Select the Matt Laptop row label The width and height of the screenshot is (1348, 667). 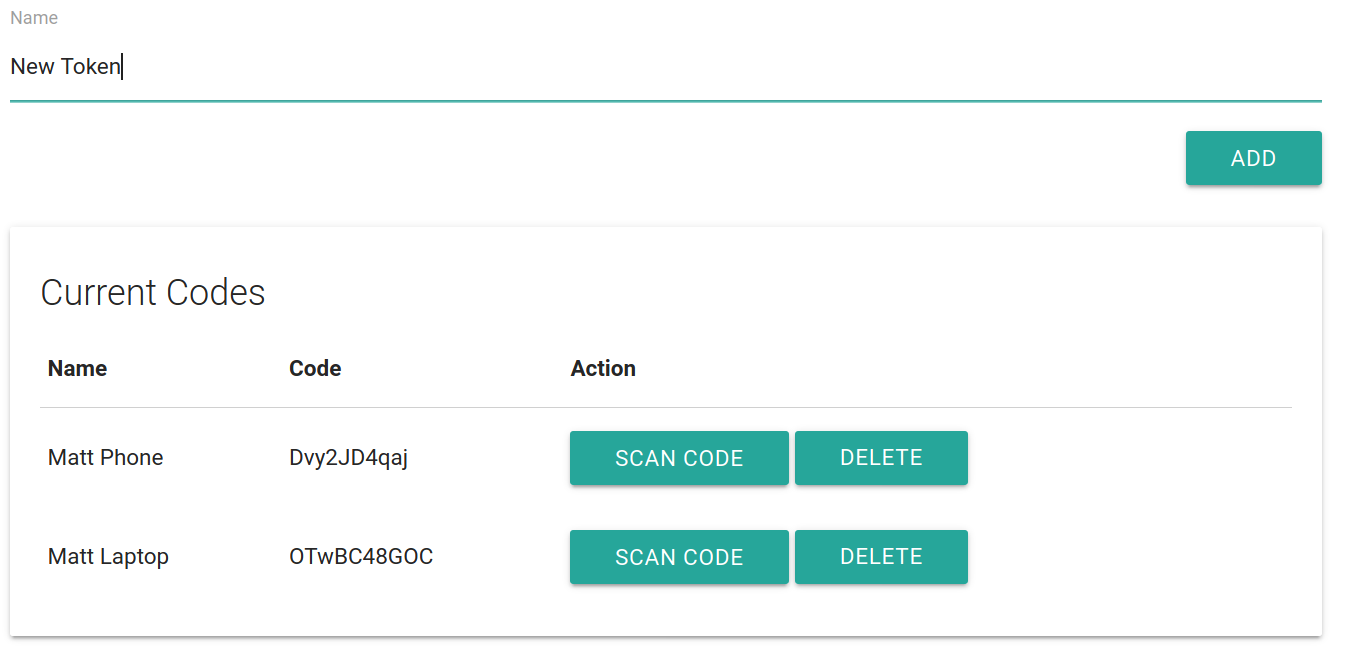pyautogui.click(x=108, y=556)
